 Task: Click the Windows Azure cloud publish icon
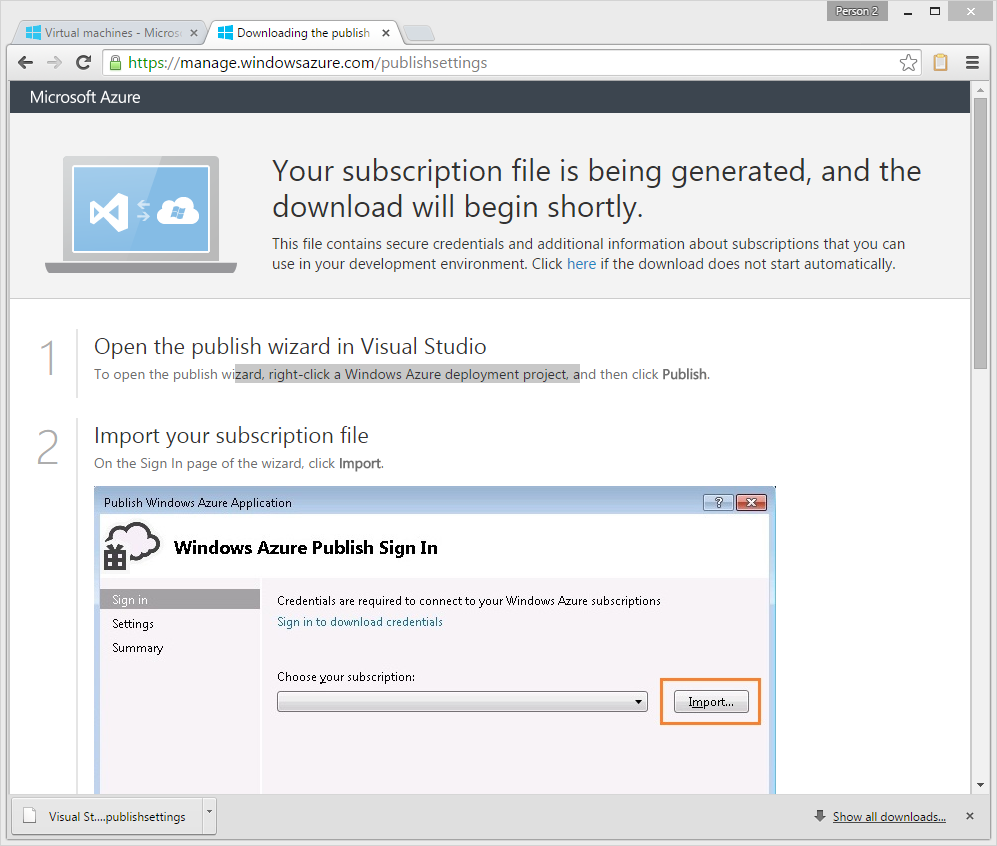pos(131,546)
